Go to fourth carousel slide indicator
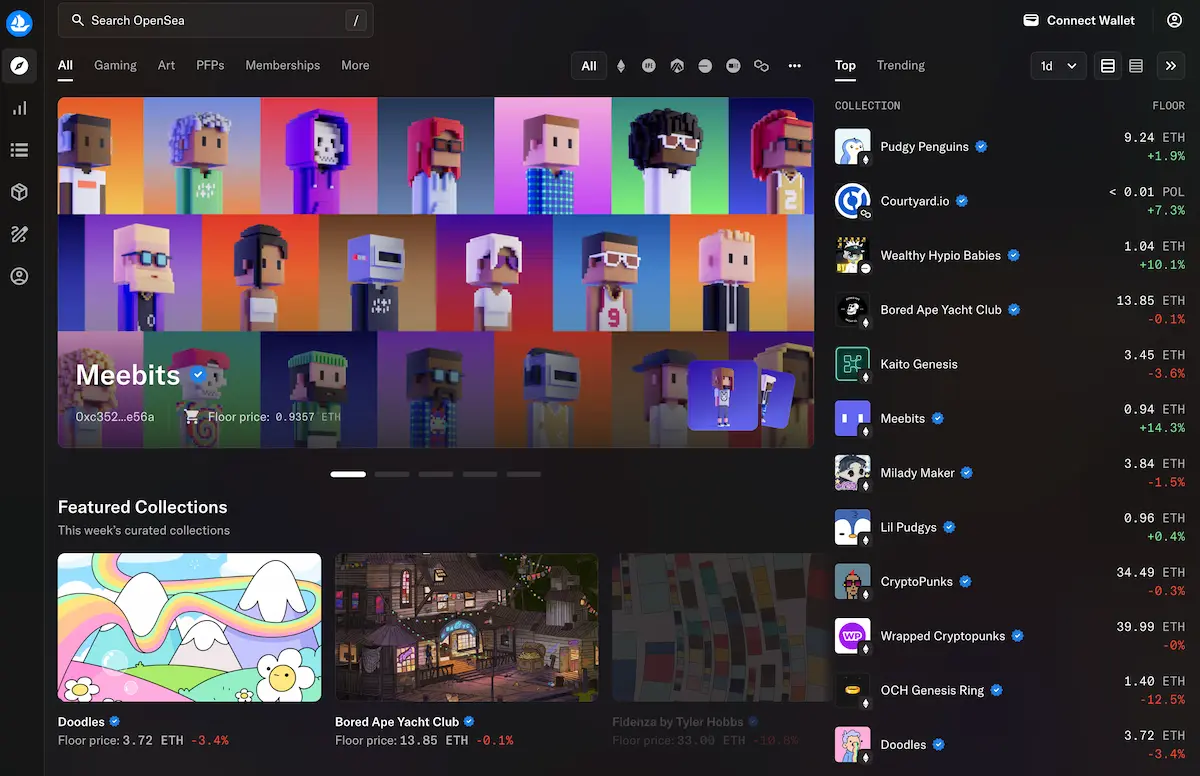This screenshot has height=776, width=1200. pyautogui.click(x=480, y=474)
